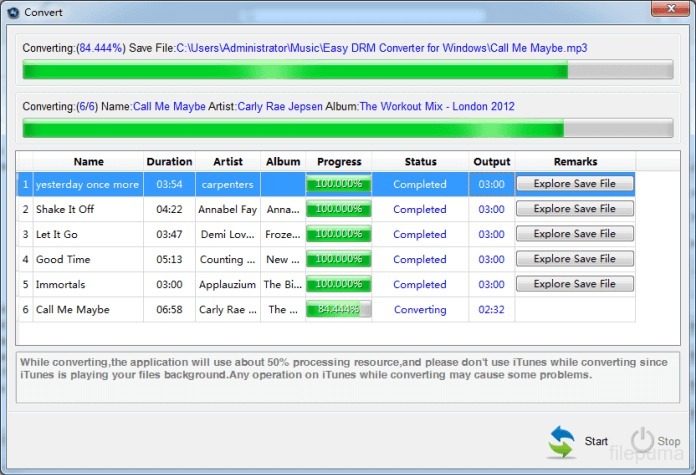Click the top file conversion progress bar
696x475 pixels.
point(347,71)
